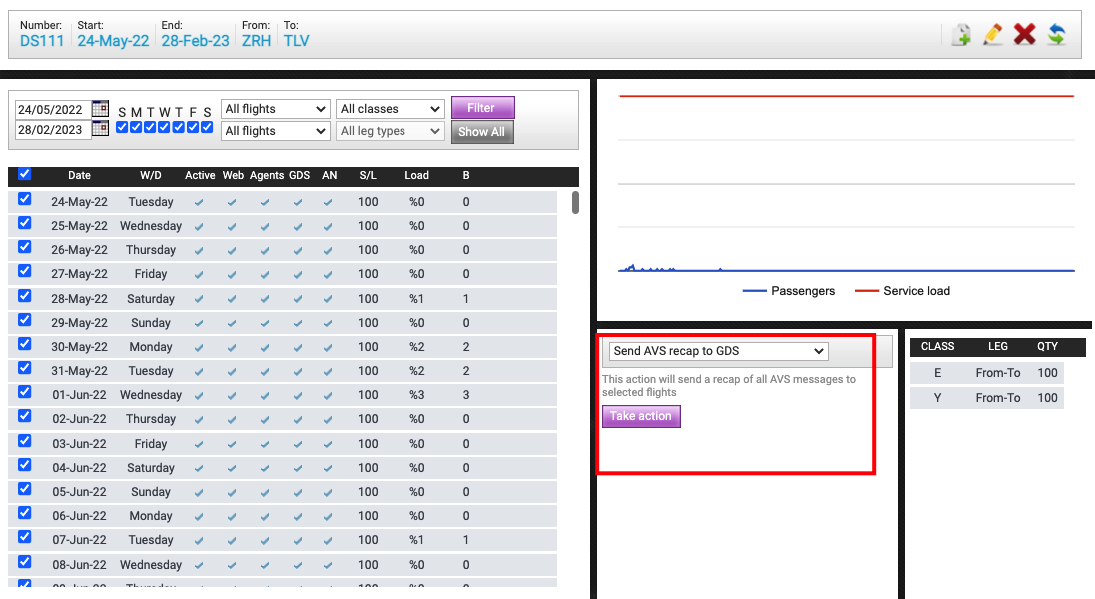Click Active tick for 30-May-22 row
This screenshot has height=599, width=1095.
[199, 348]
